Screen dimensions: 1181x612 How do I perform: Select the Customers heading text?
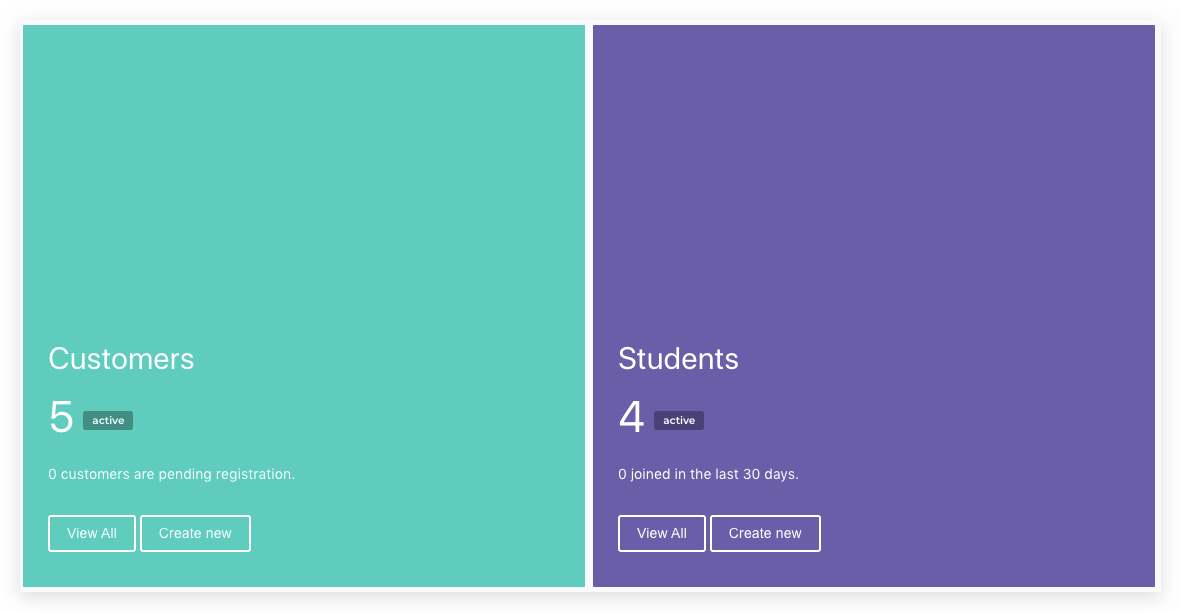coord(121,359)
